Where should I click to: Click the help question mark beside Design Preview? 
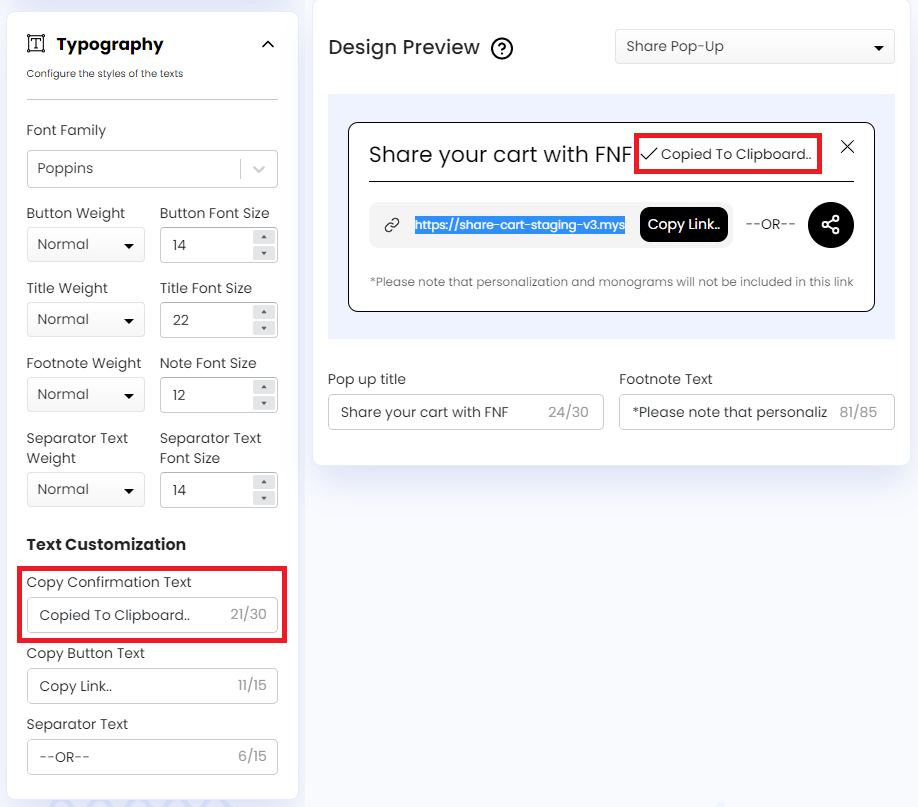point(502,48)
